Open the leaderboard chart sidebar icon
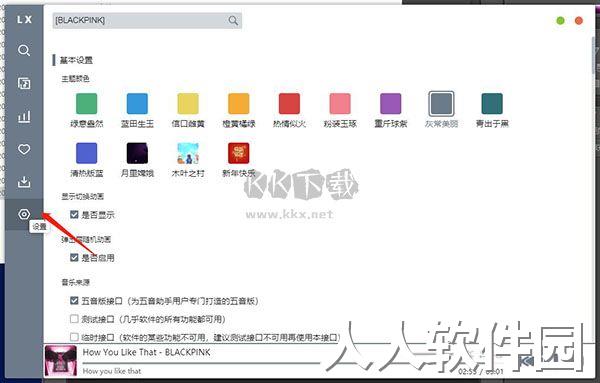Screen dimensions: 600x383 click(x=24, y=116)
